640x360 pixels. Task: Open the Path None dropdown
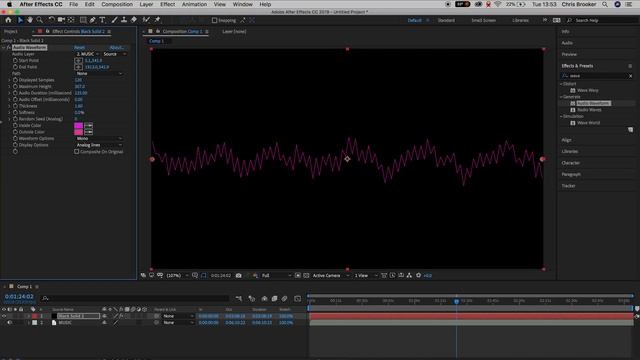point(99,73)
